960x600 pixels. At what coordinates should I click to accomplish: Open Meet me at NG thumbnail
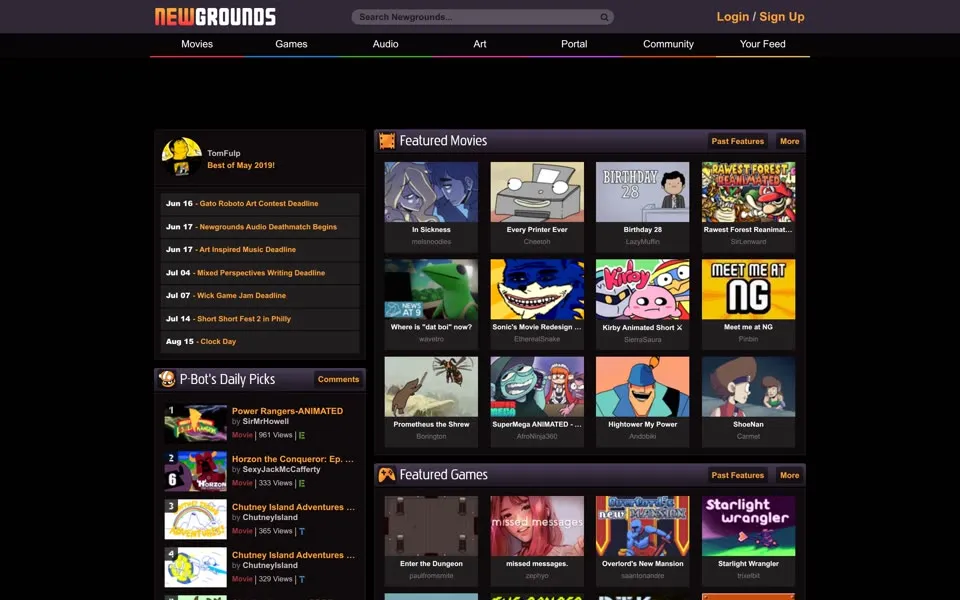pyautogui.click(x=748, y=289)
